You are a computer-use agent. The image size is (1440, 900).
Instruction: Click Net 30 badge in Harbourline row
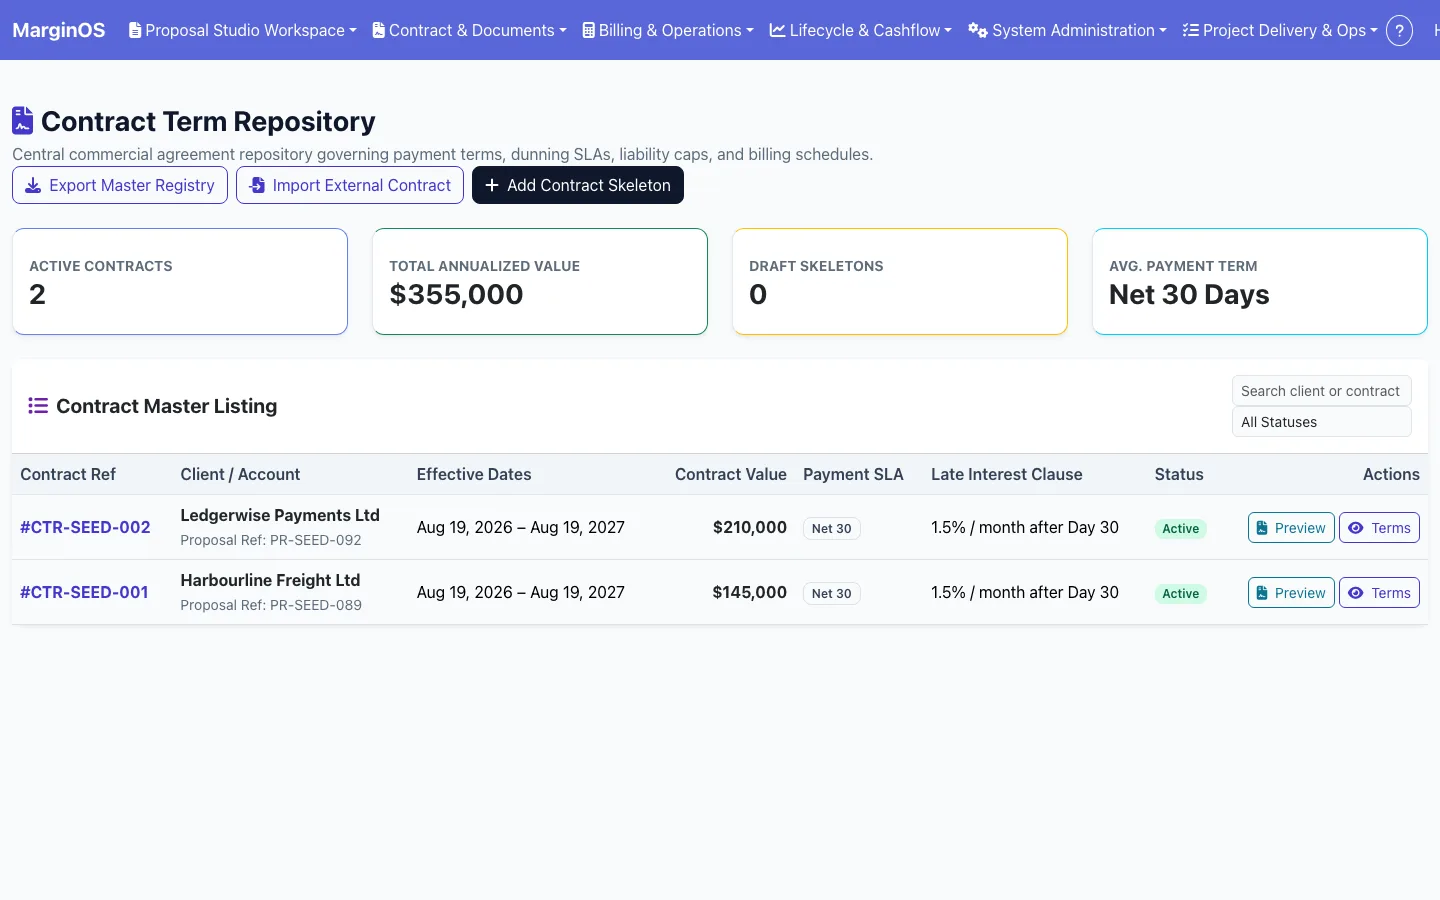[x=831, y=593]
